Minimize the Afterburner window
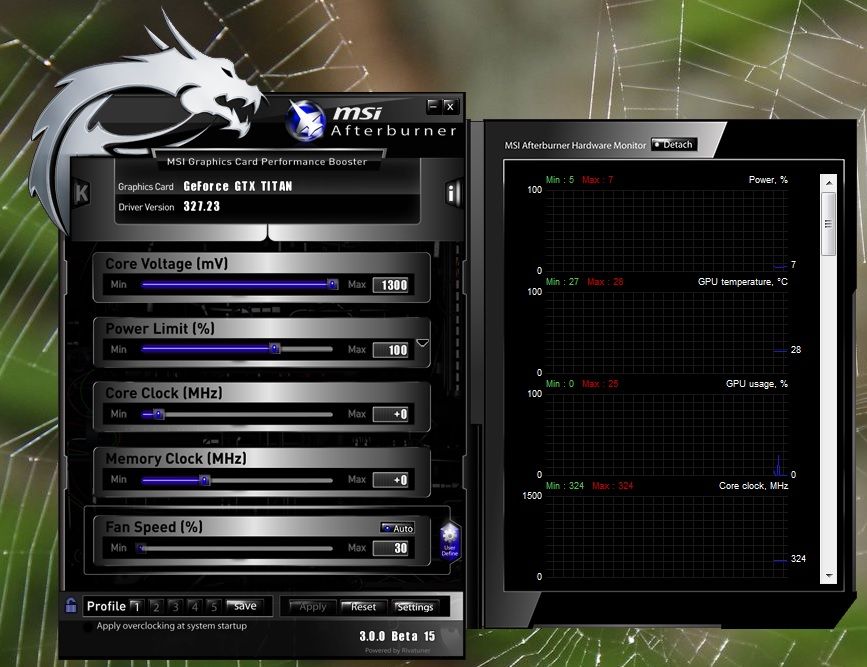This screenshot has height=667, width=867. click(432, 105)
